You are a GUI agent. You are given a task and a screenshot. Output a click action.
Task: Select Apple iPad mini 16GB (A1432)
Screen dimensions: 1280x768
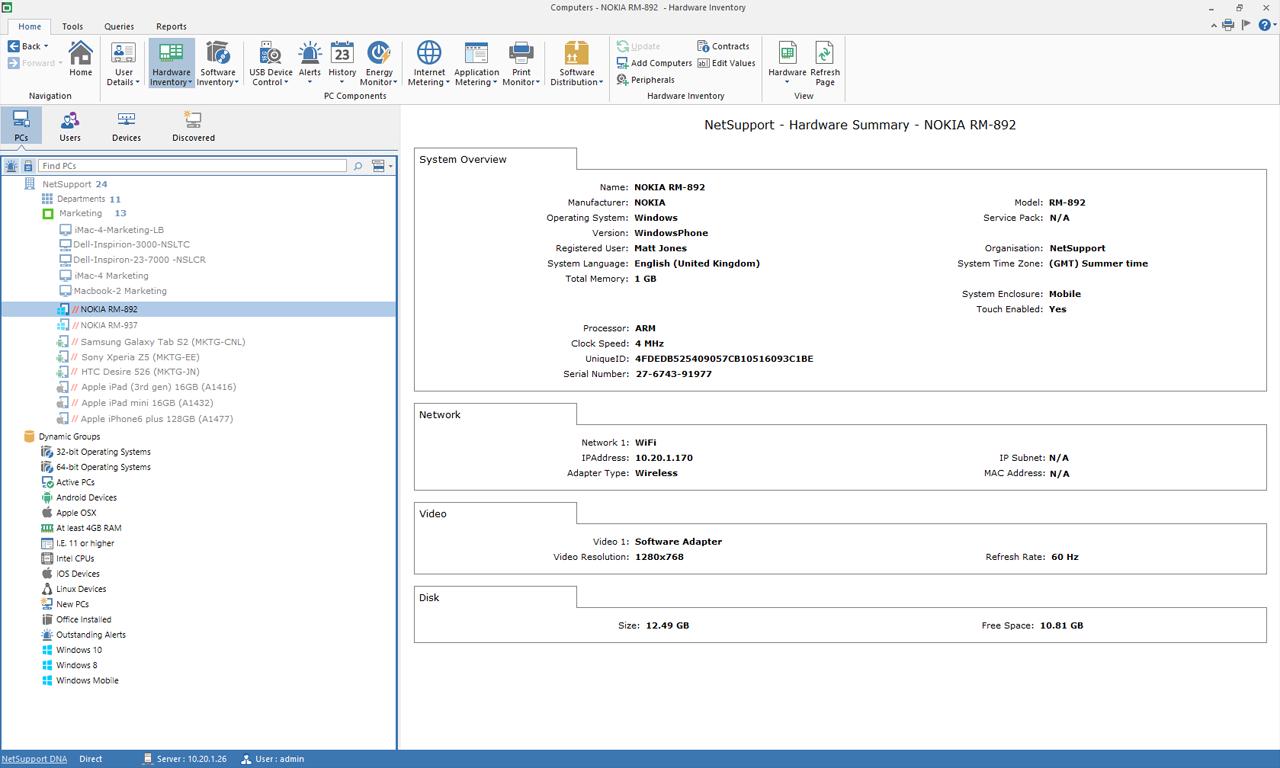[x=146, y=403]
